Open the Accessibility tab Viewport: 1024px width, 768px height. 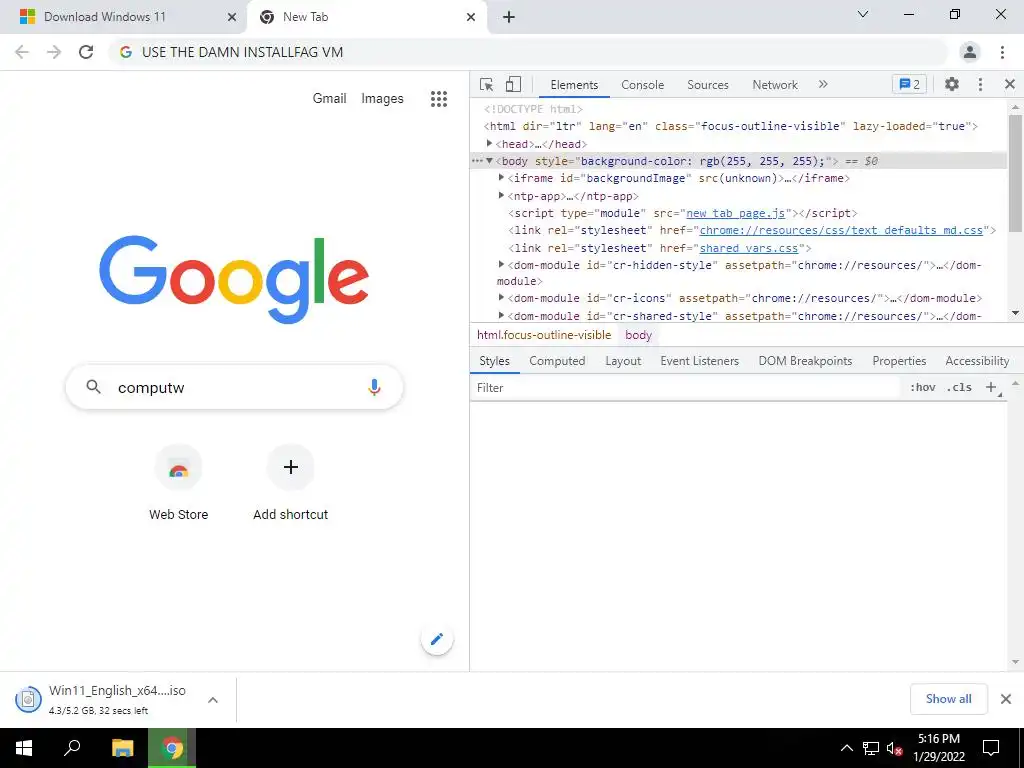[977, 361]
